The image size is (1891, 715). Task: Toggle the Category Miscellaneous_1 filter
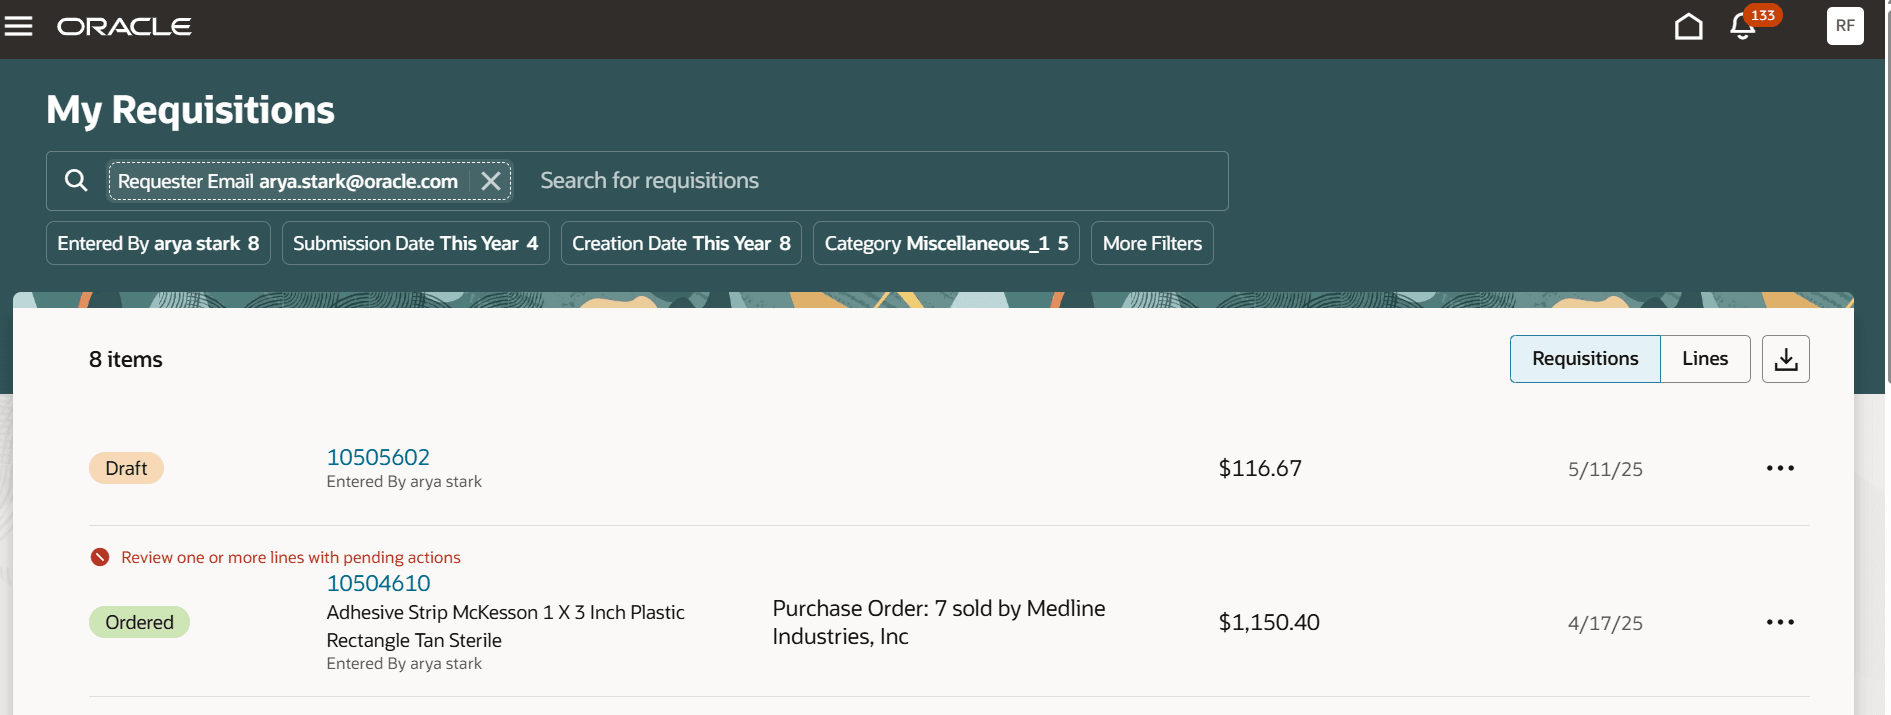945,243
